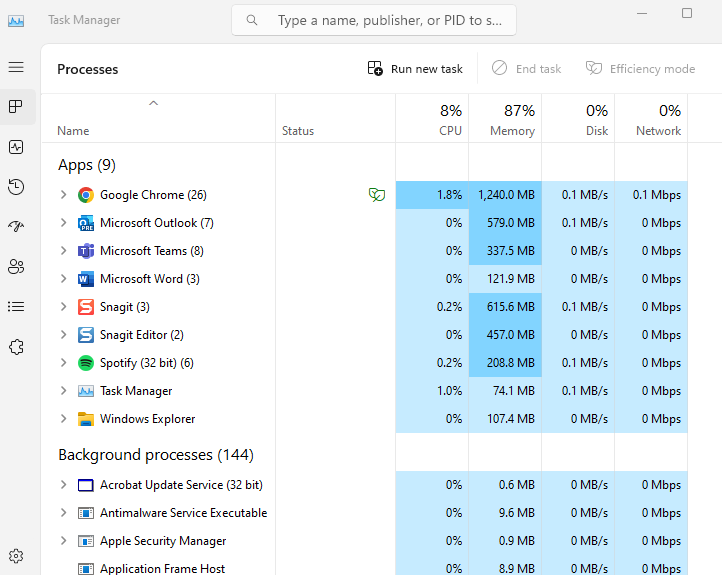This screenshot has width=722, height=575.
Task: Expand the Snagit (3) process group
Action: [x=64, y=307]
